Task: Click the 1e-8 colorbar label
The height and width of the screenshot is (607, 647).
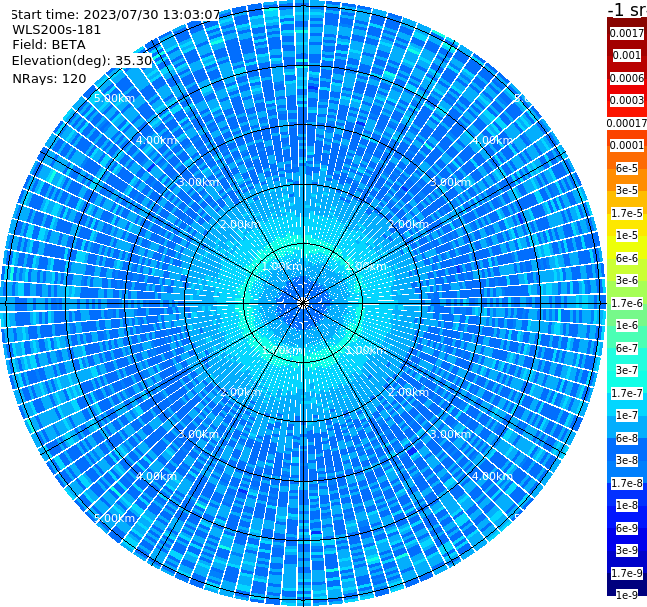Action: [627, 505]
